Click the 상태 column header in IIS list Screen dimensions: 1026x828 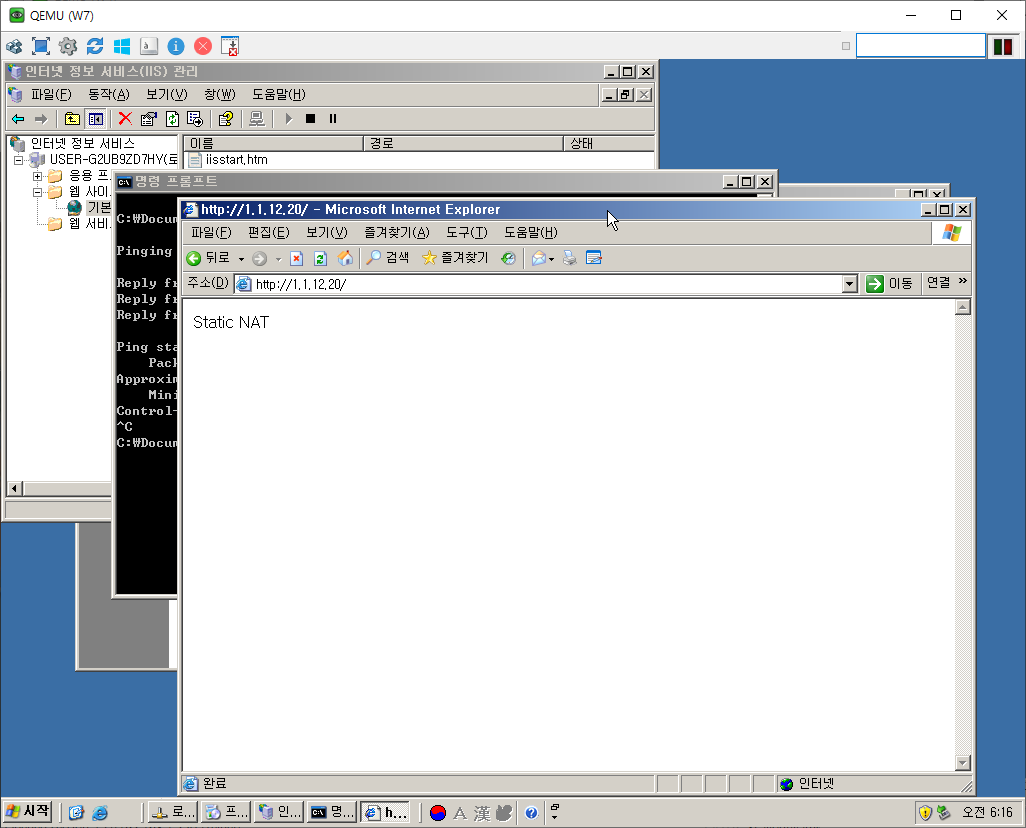tap(609, 143)
